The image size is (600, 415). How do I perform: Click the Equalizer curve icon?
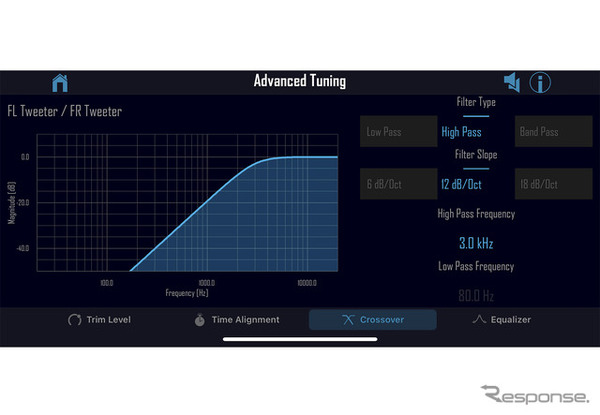479,319
